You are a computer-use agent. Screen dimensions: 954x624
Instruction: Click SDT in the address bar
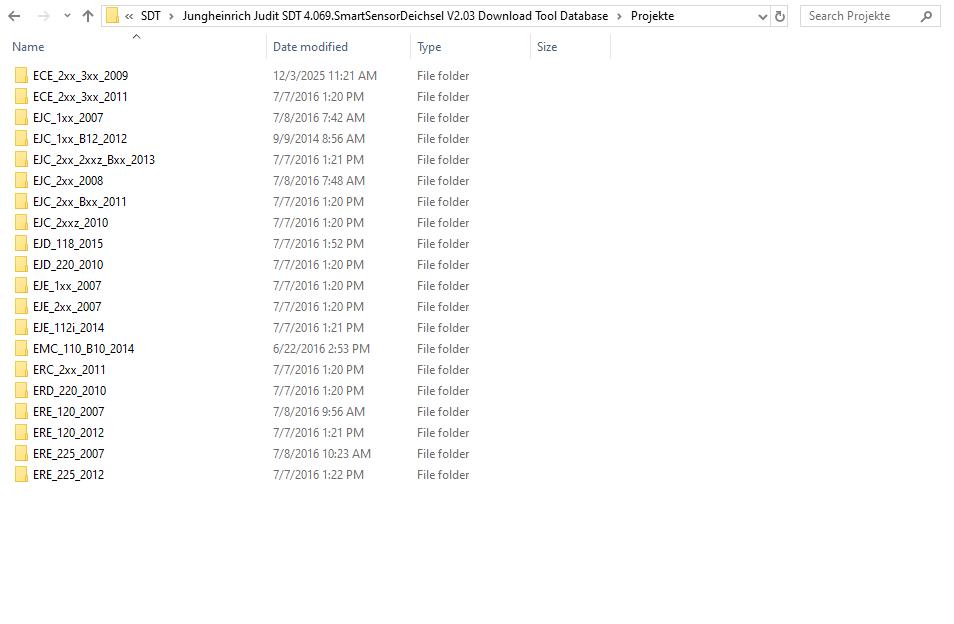pyautogui.click(x=151, y=16)
